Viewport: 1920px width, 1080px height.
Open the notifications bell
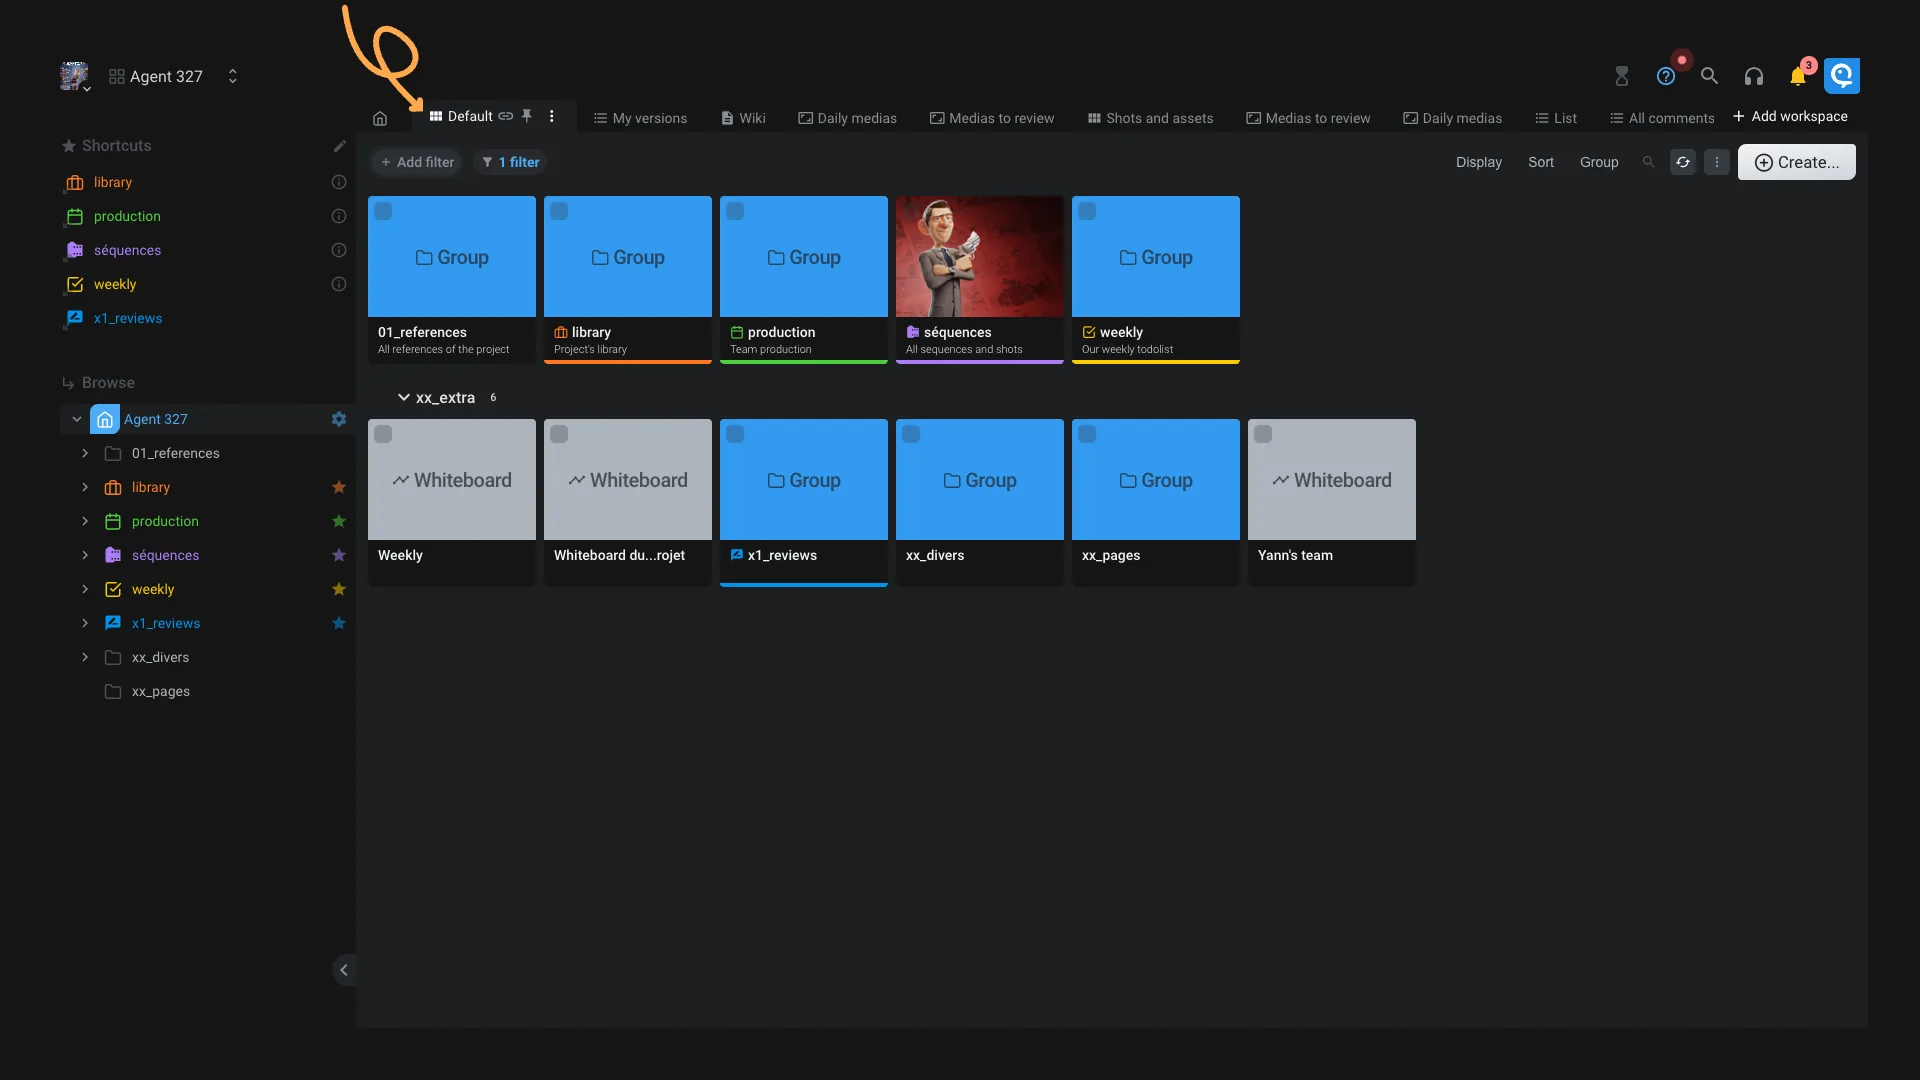1798,76
